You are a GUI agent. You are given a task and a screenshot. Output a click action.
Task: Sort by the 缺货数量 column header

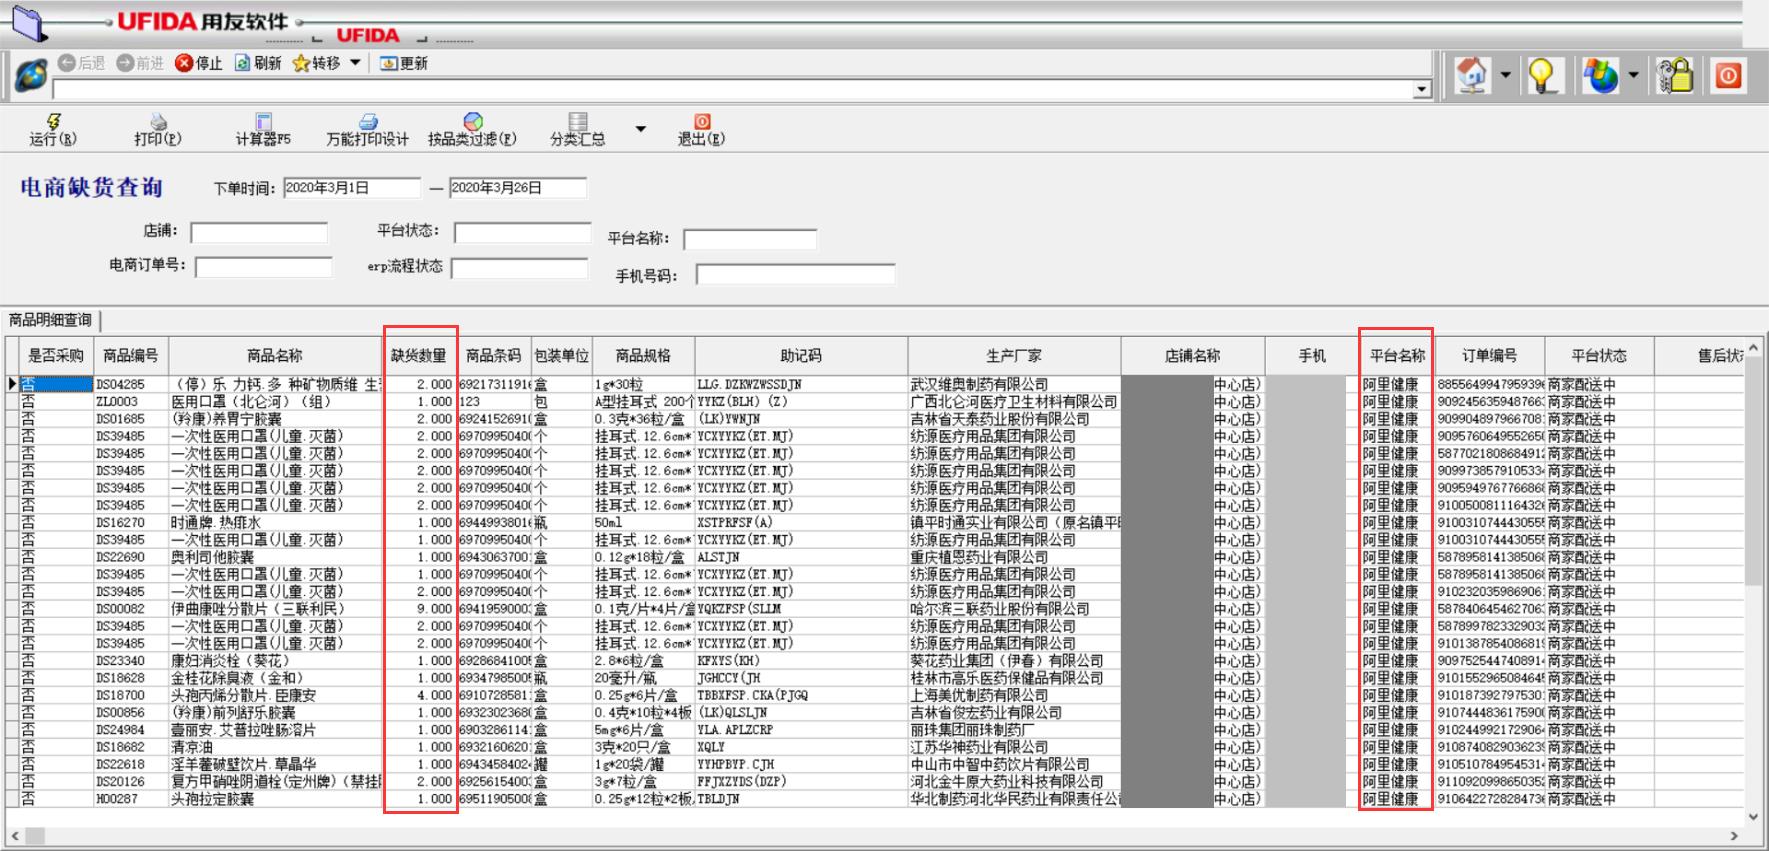[x=419, y=356]
